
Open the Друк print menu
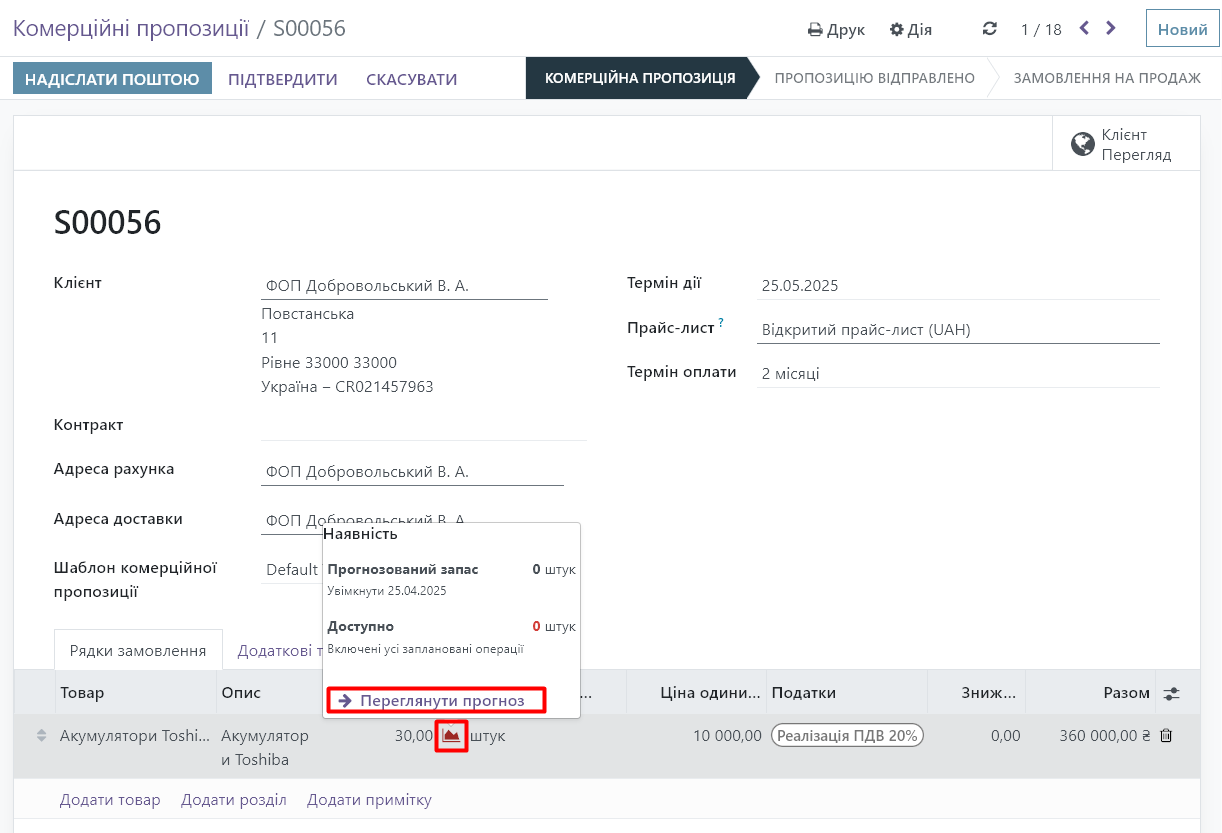pyautogui.click(x=836, y=29)
